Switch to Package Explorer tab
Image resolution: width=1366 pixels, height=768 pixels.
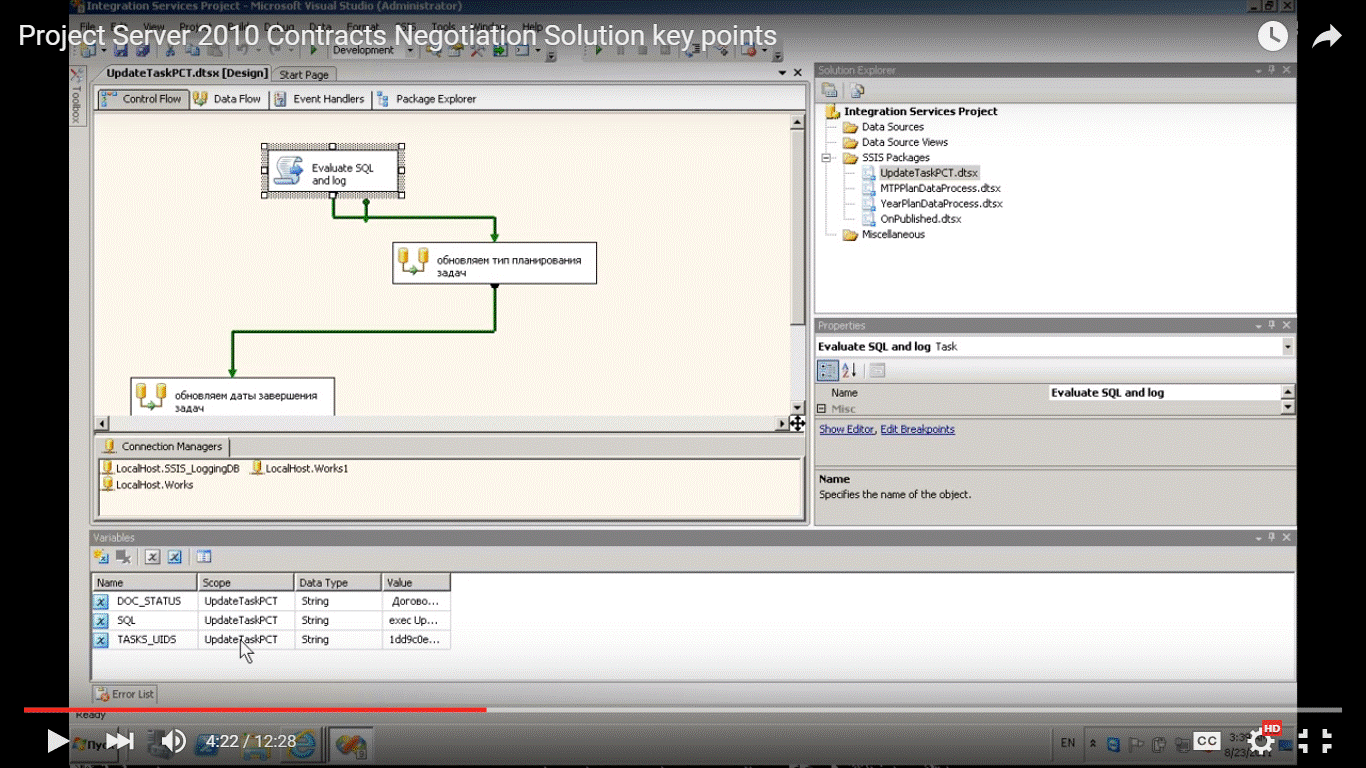[x=426, y=99]
